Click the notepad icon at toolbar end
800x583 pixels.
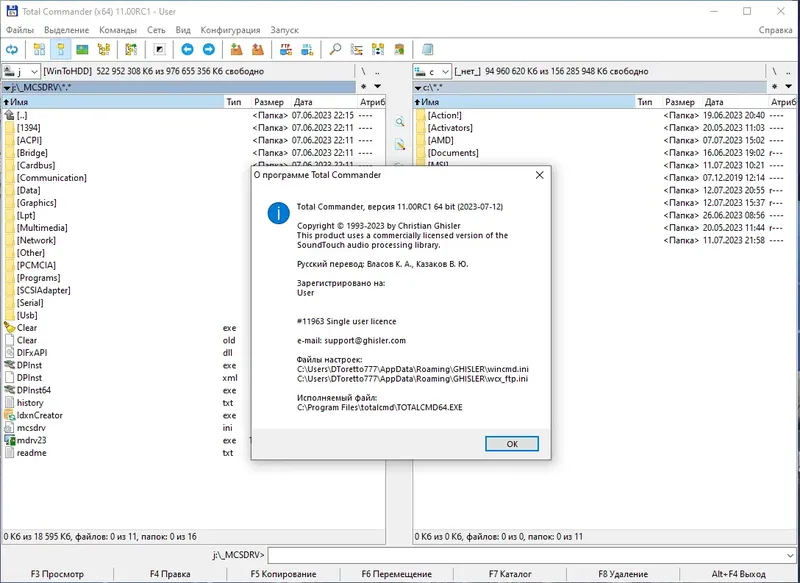428,49
